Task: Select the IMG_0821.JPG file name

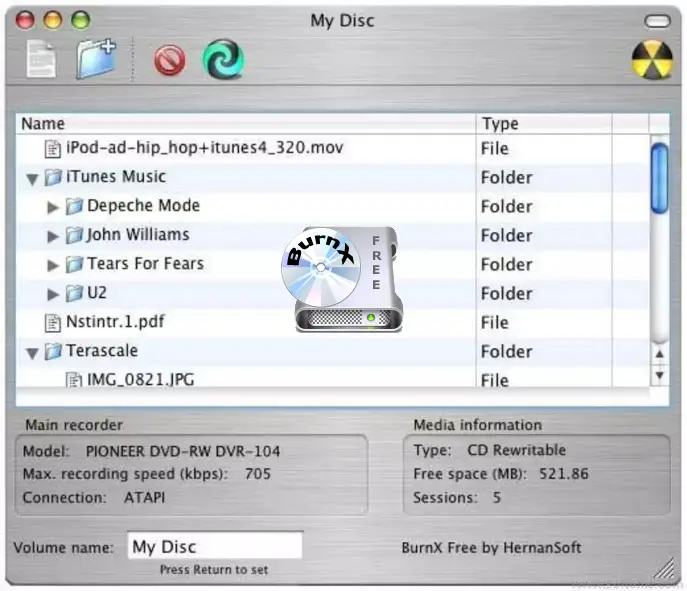Action: click(141, 379)
